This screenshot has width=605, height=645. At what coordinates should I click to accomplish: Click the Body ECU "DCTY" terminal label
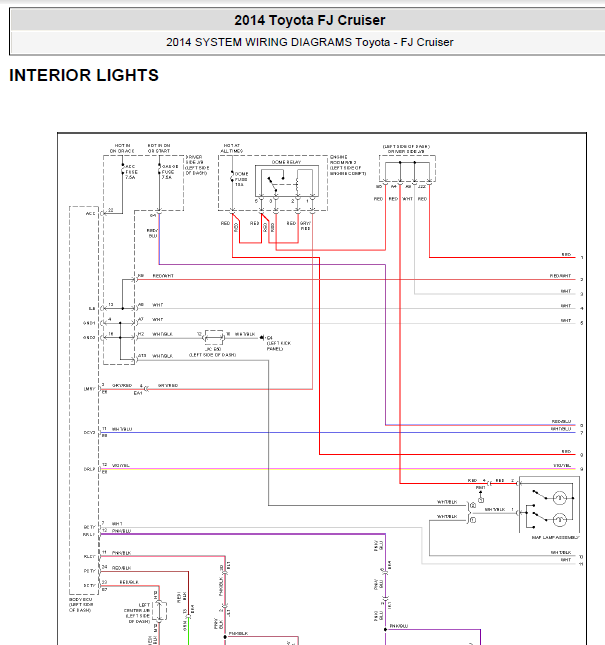tap(90, 585)
